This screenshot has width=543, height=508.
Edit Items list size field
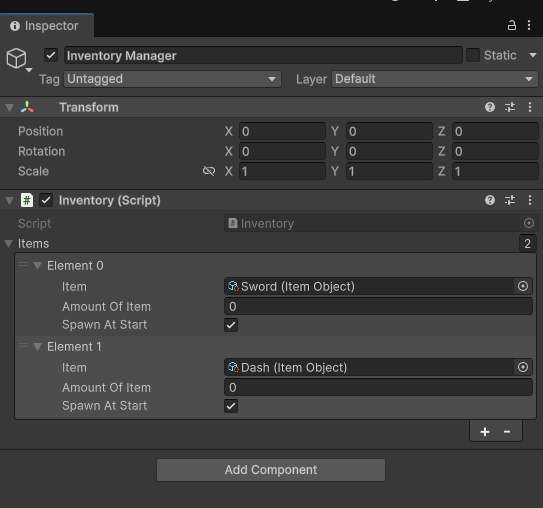528,243
